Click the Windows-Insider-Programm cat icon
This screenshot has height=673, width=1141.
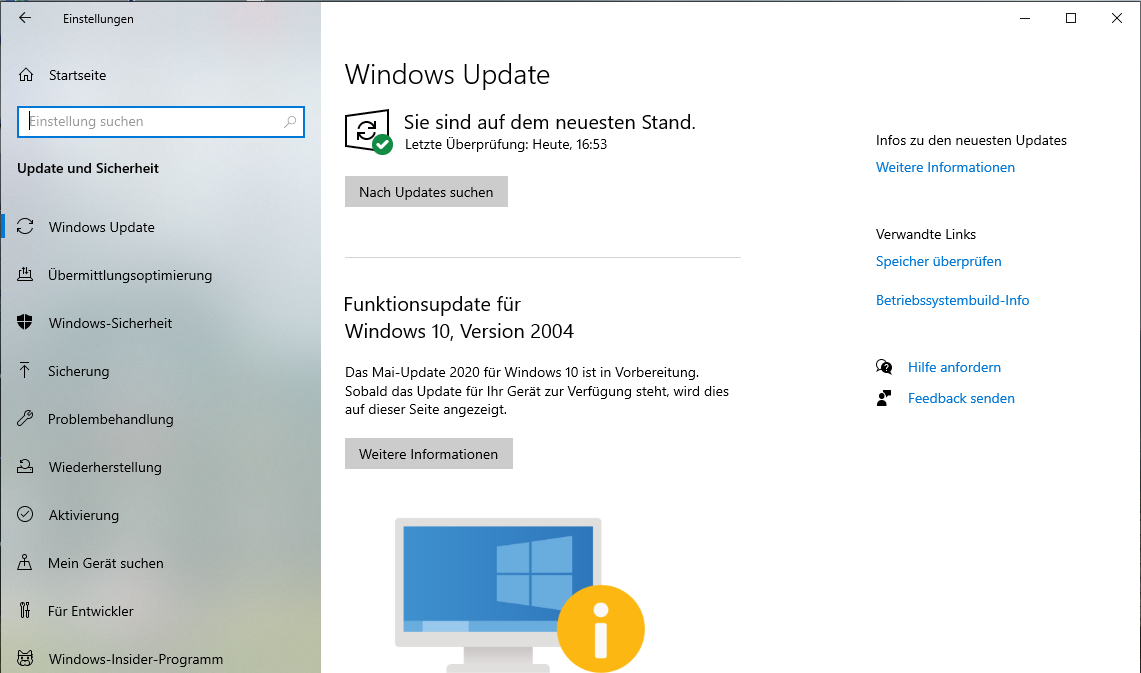coord(25,658)
